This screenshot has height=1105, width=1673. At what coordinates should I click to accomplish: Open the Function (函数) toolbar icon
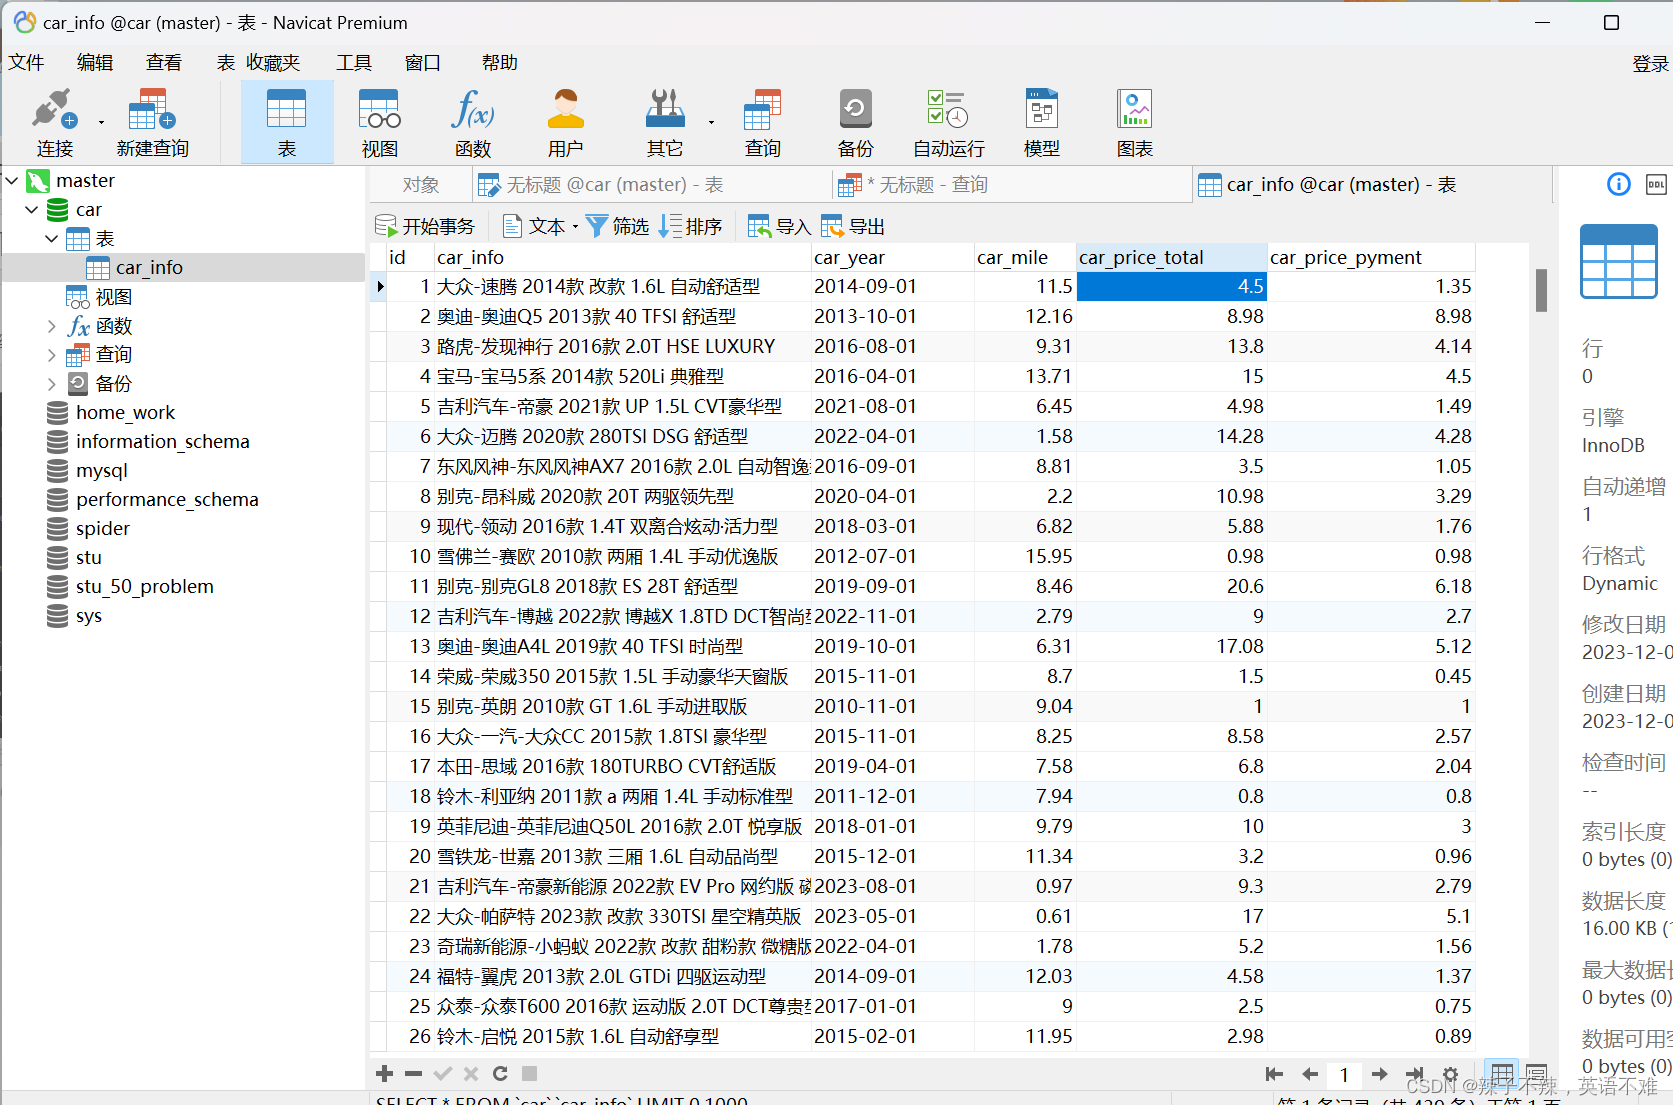pyautogui.click(x=472, y=122)
